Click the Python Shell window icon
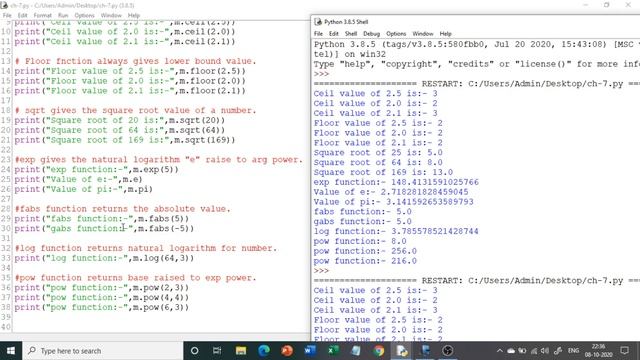Image resolution: width=640 pixels, height=360 pixels. [318, 22]
